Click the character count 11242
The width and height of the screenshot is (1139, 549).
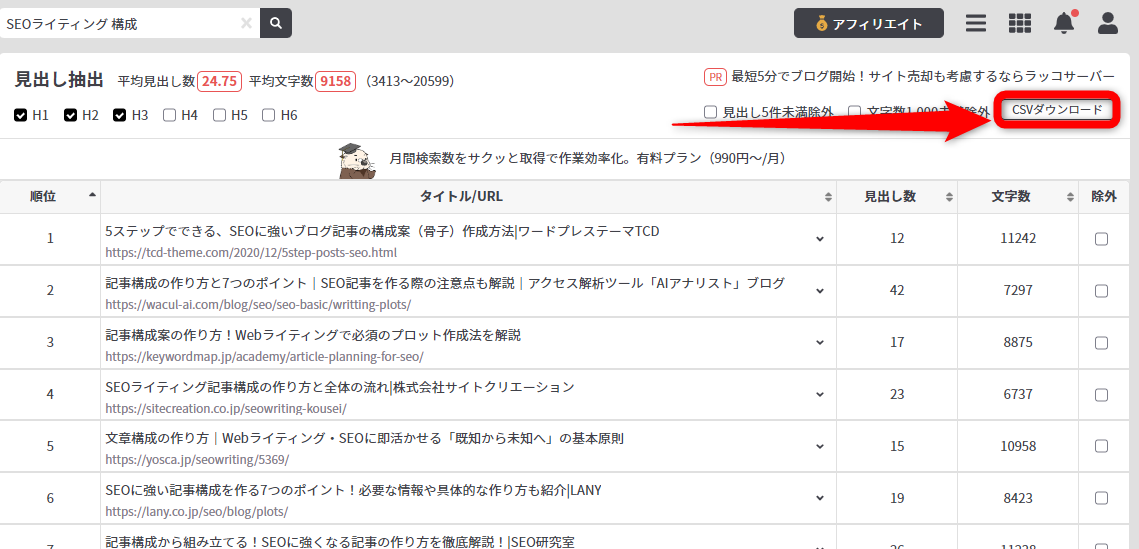tap(1018, 239)
